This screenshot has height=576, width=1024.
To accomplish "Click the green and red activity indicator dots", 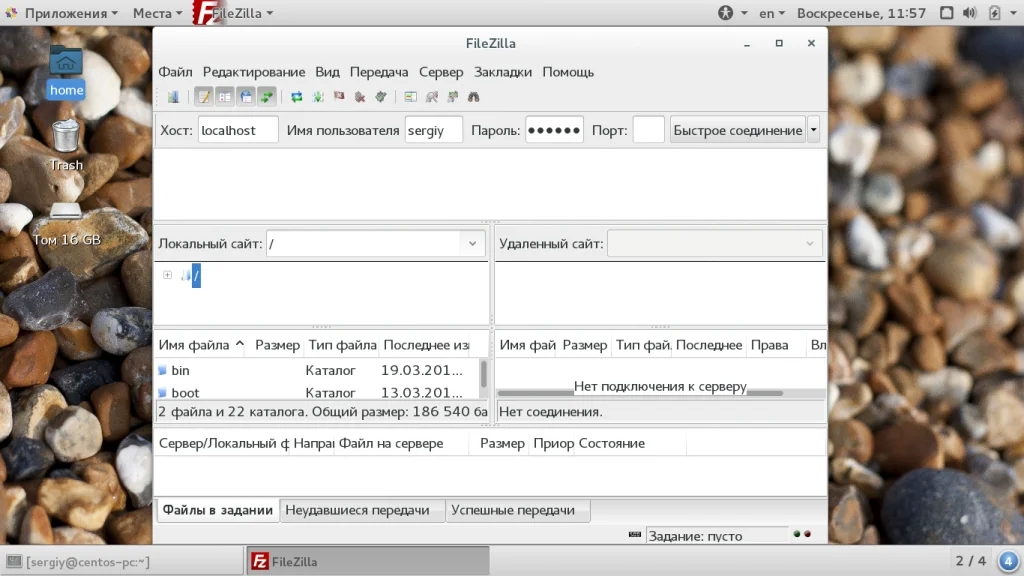I will point(802,534).
